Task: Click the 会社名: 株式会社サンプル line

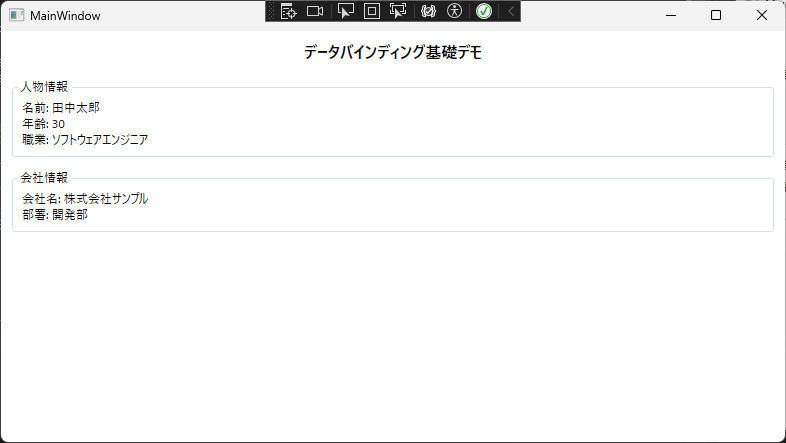Action: click(85, 199)
